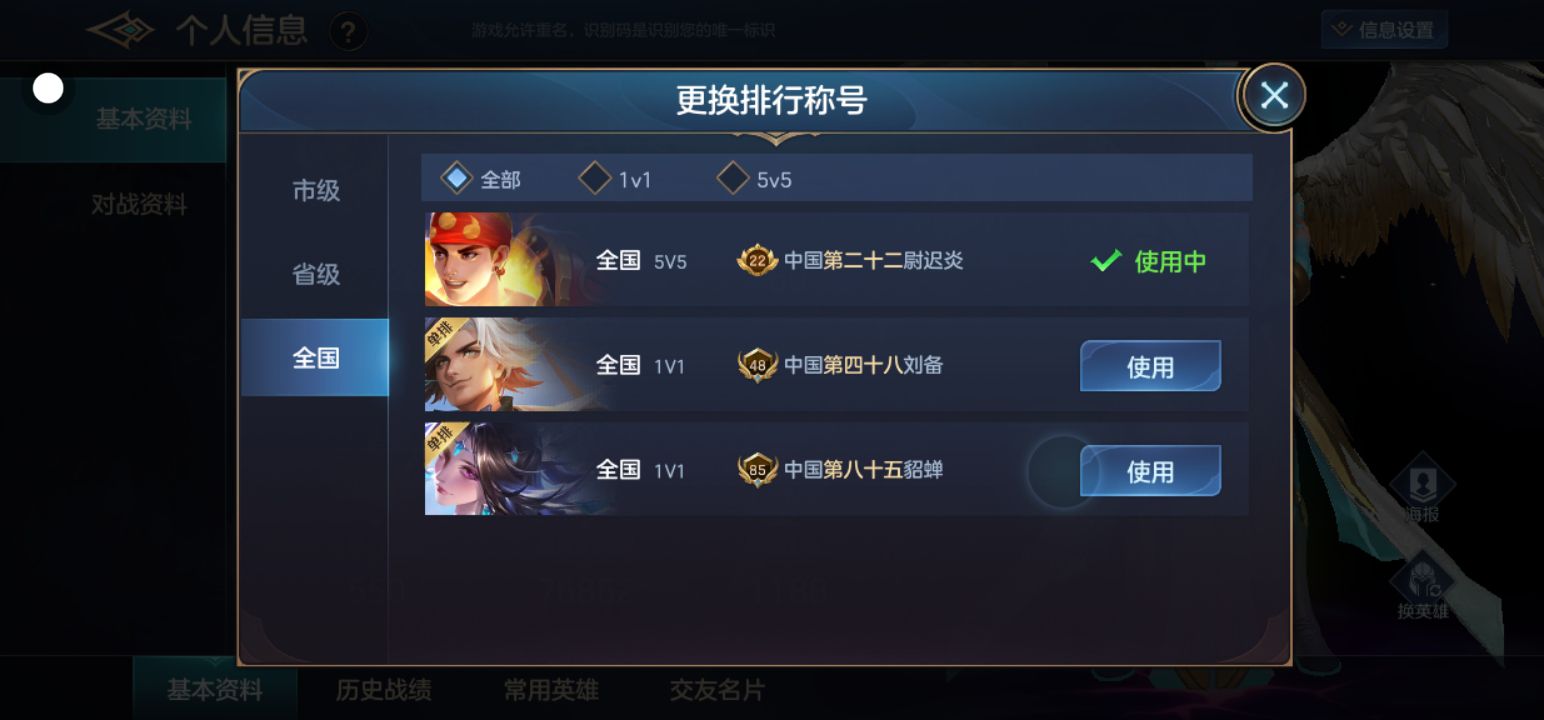
Task: Use the 中国第八十五貂蝉 title
Action: point(1150,471)
